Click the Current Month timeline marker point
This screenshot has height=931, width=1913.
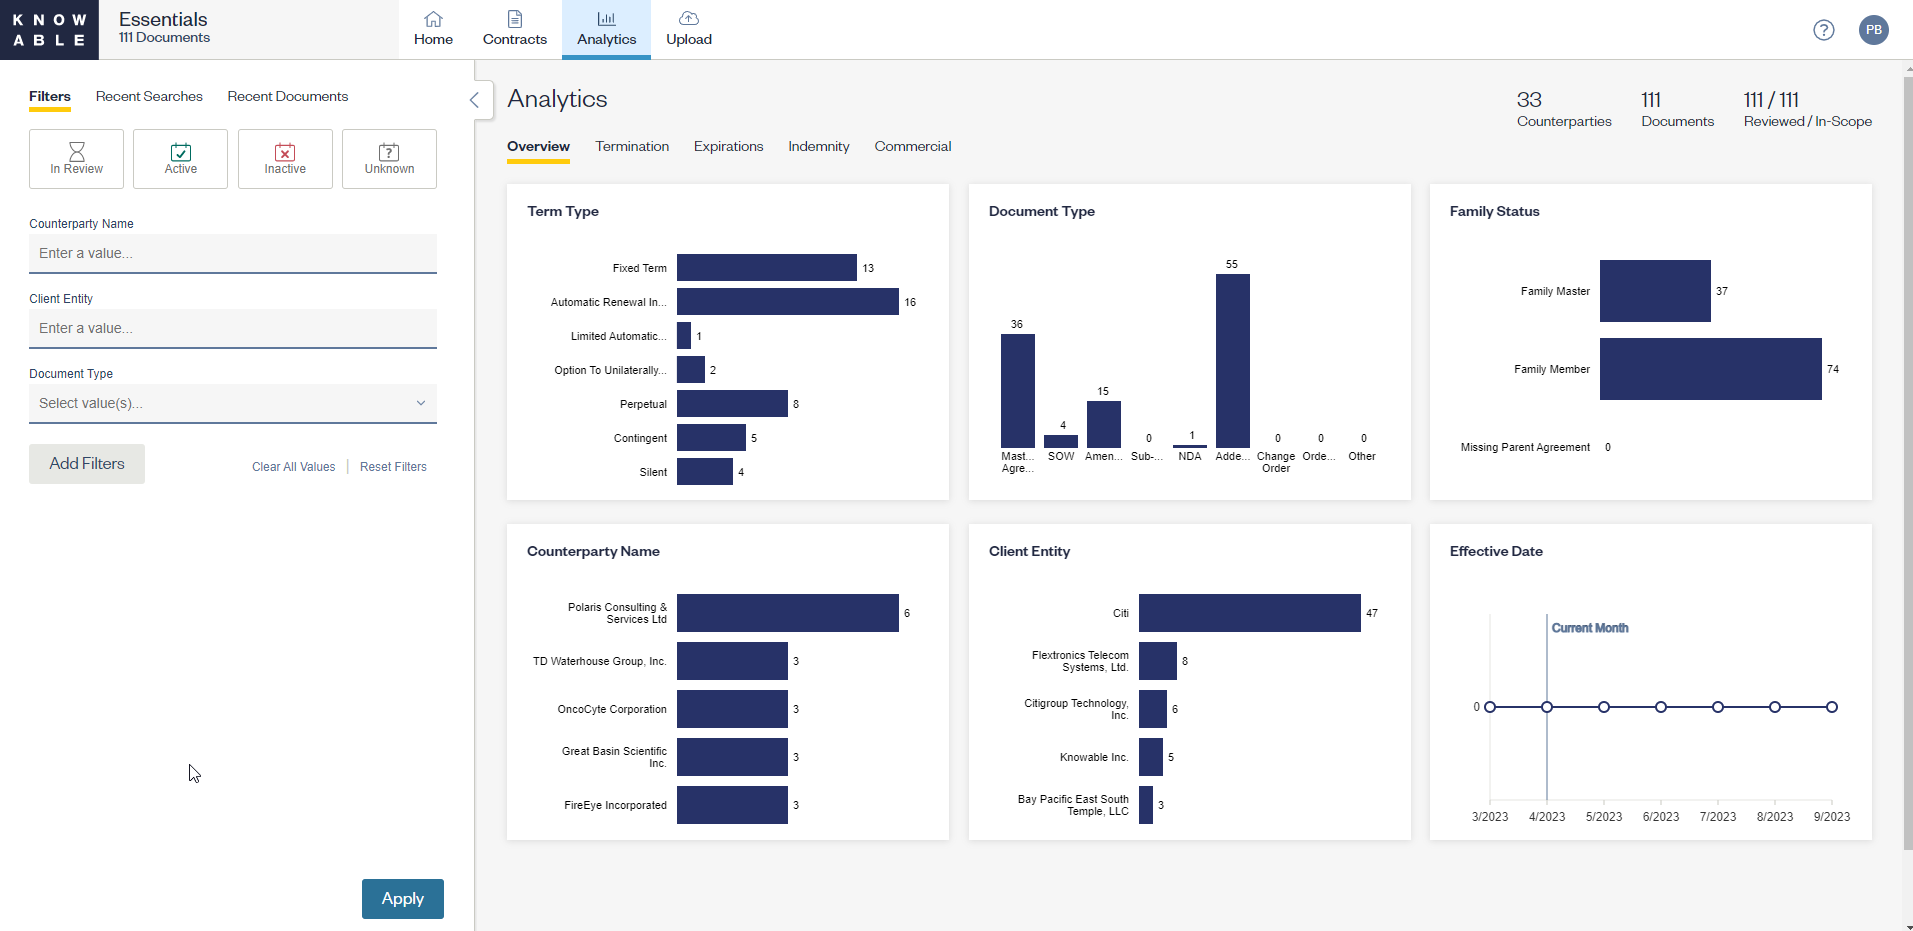coord(1547,707)
